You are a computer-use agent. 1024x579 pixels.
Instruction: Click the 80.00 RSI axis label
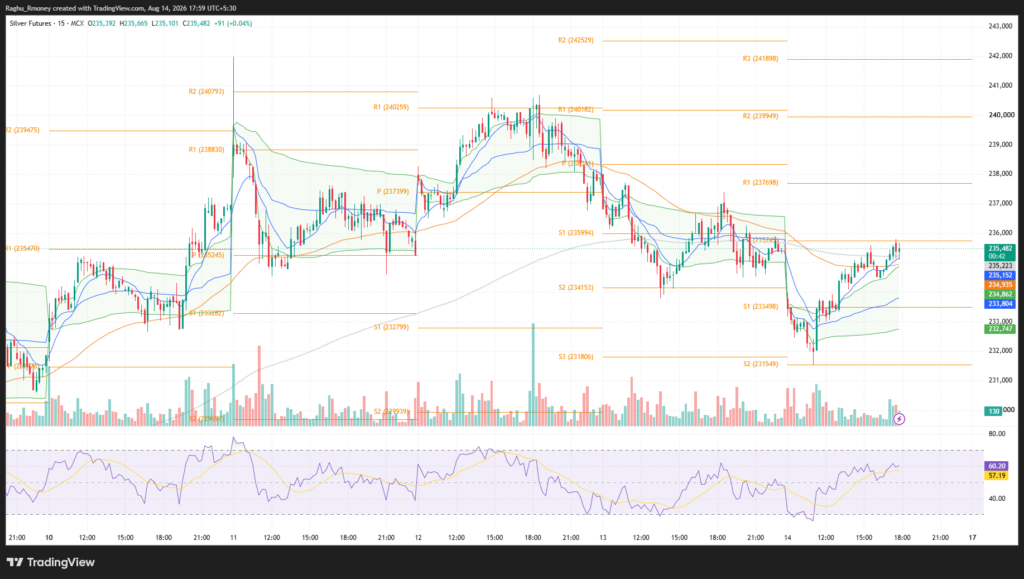[x=997, y=434]
